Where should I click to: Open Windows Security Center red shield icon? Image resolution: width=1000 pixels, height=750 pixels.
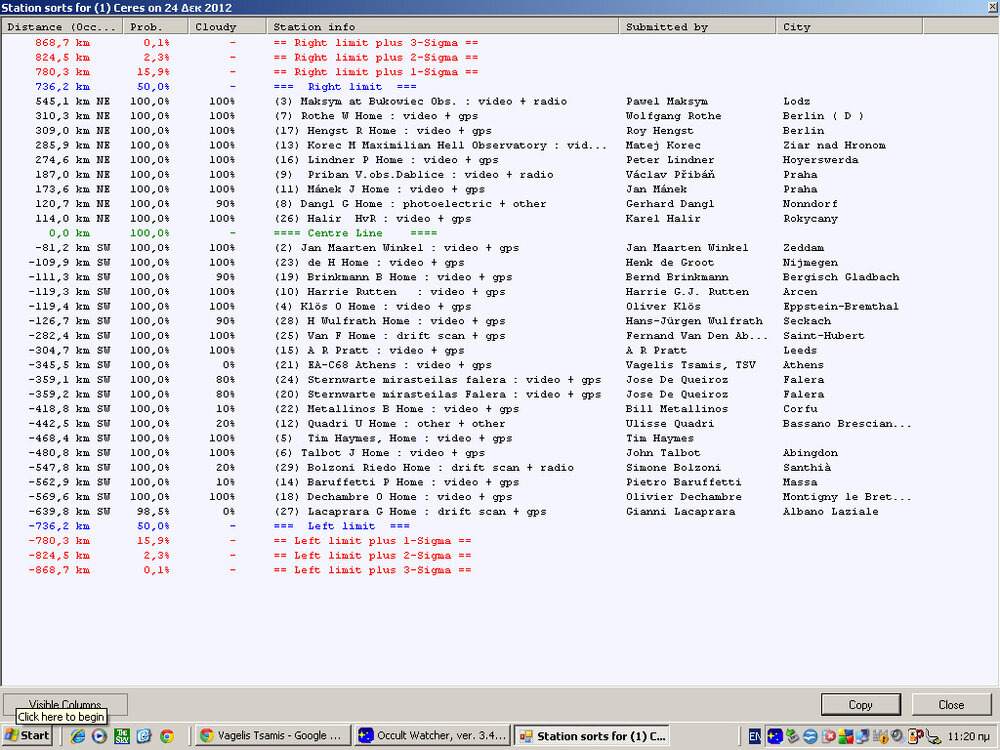[x=829, y=736]
